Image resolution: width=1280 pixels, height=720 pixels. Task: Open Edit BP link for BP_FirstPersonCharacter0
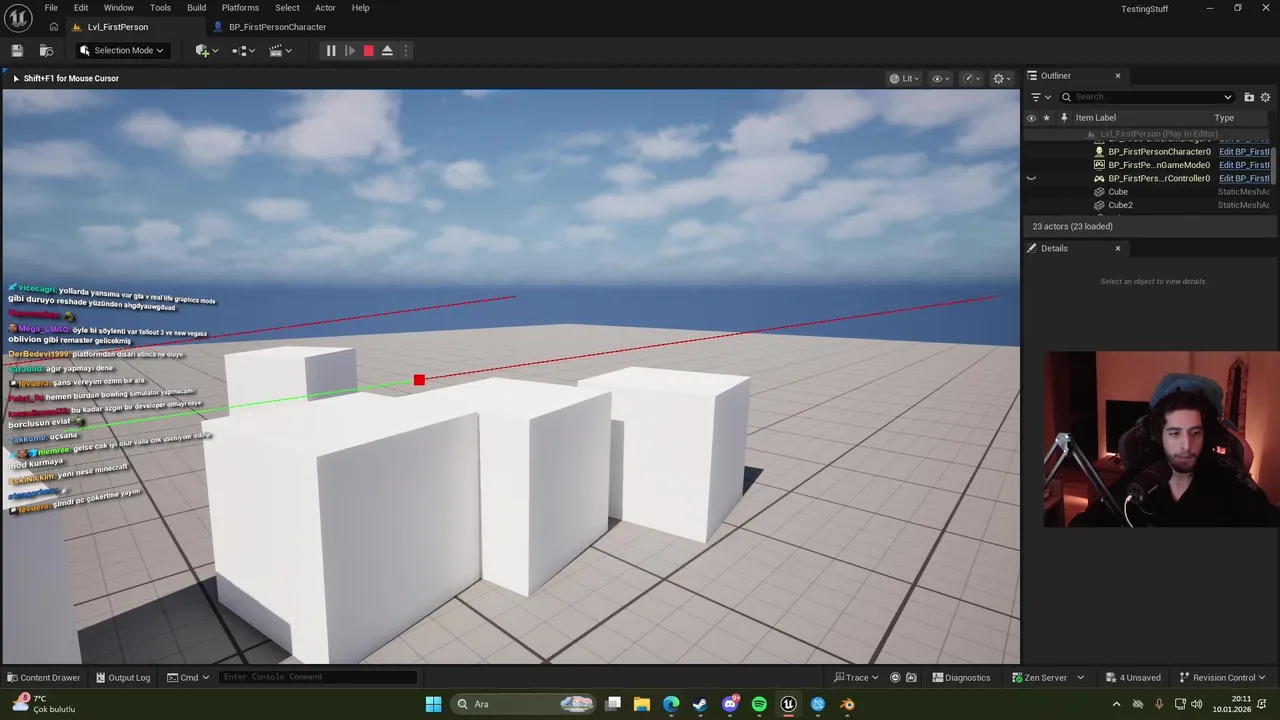1244,152
